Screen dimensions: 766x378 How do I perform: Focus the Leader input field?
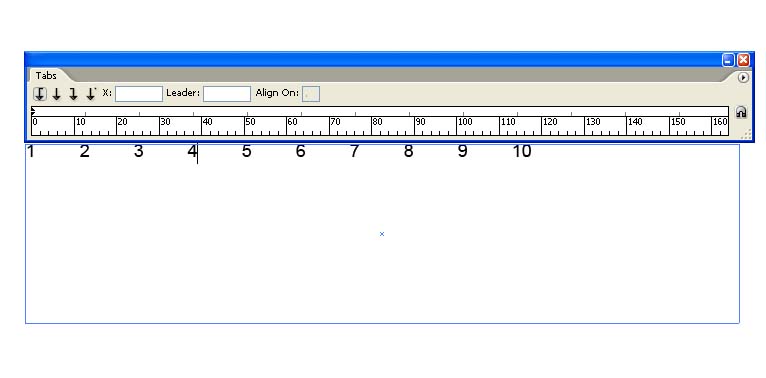227,94
